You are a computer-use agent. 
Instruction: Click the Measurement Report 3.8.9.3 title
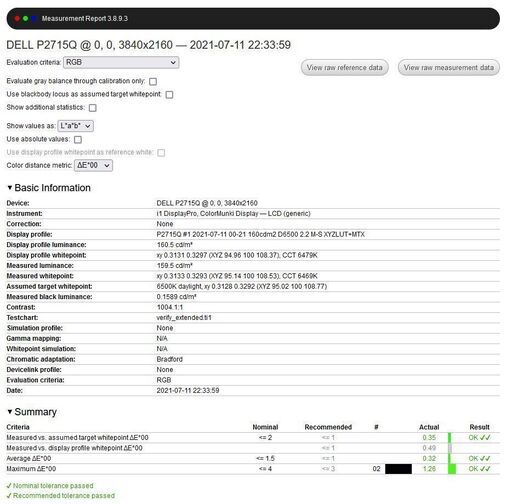[85, 19]
